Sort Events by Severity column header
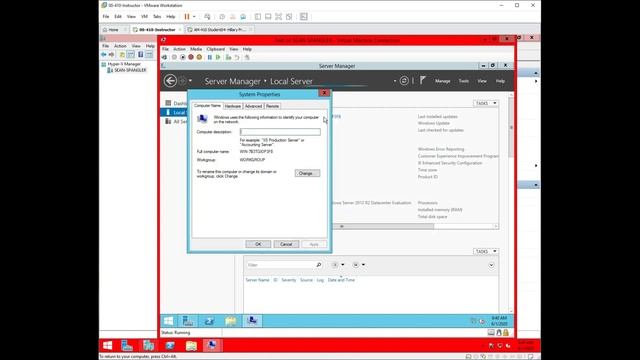Image resolution: width=640 pixels, height=360 pixels. click(289, 280)
